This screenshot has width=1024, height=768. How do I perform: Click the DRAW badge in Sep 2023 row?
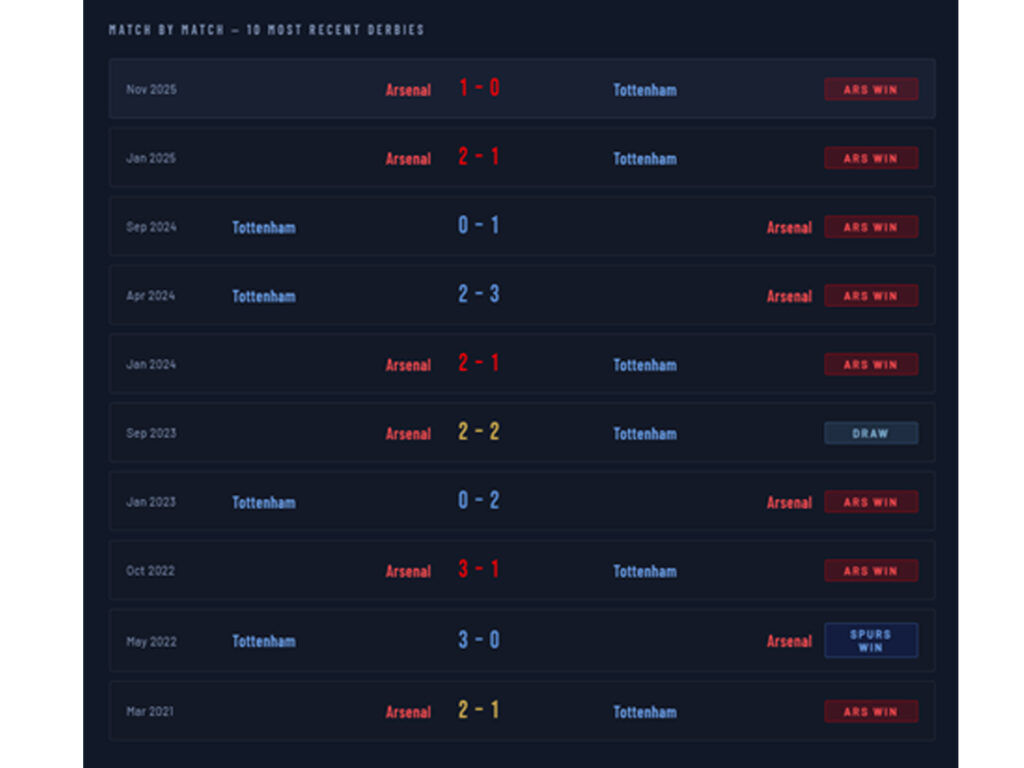point(870,433)
